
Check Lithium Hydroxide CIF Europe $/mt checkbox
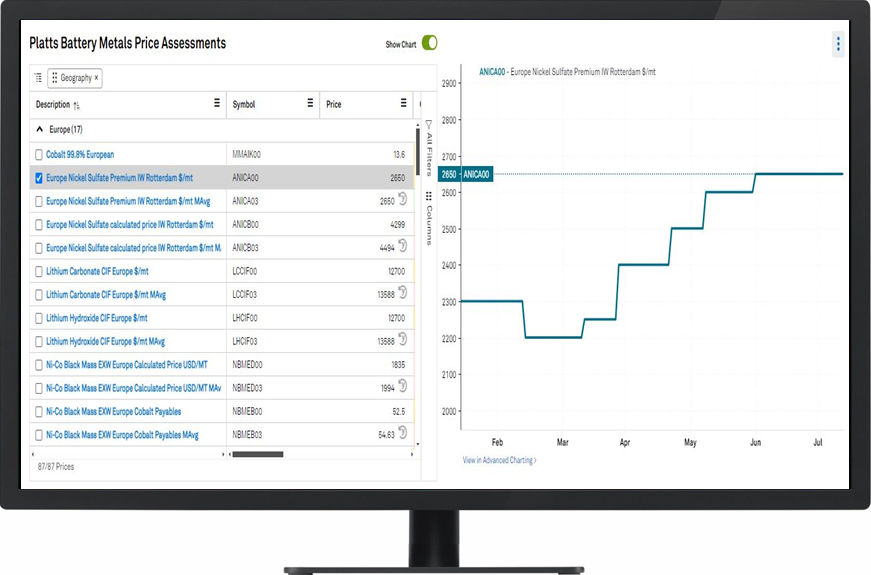39,318
